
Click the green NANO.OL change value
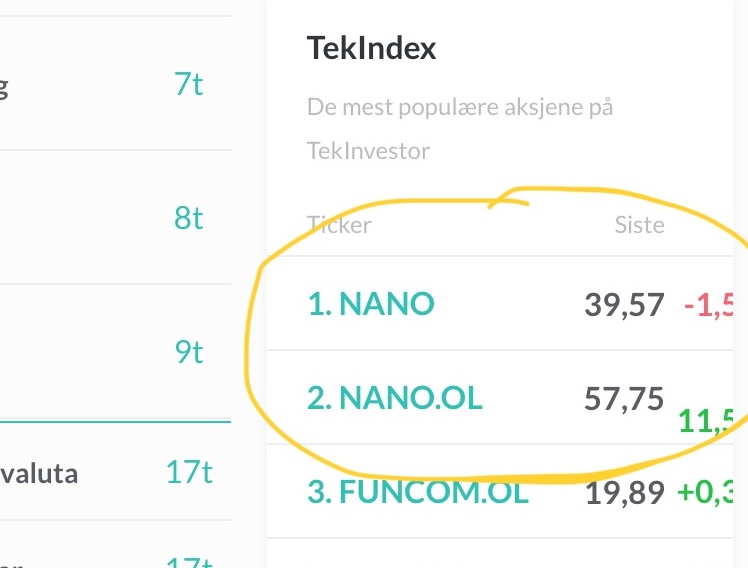point(706,421)
